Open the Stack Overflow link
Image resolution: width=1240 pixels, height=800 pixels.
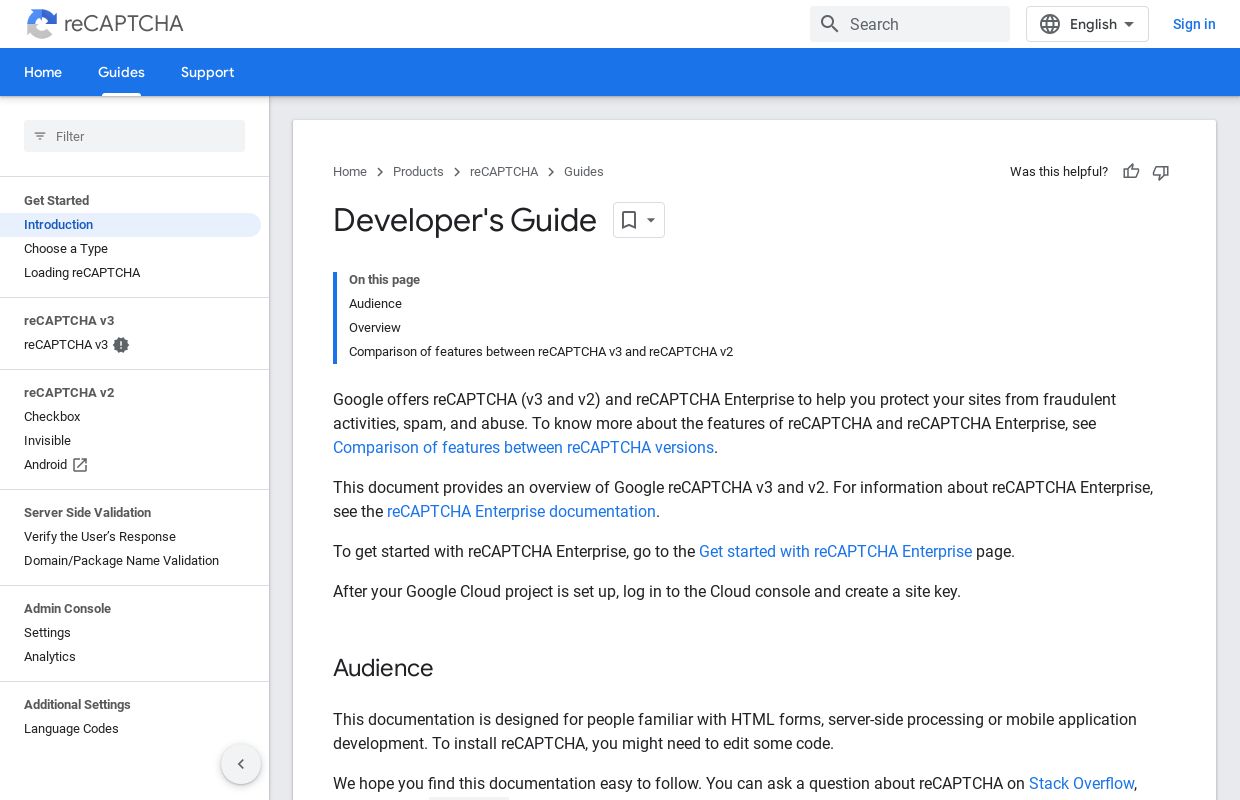tap(1081, 784)
